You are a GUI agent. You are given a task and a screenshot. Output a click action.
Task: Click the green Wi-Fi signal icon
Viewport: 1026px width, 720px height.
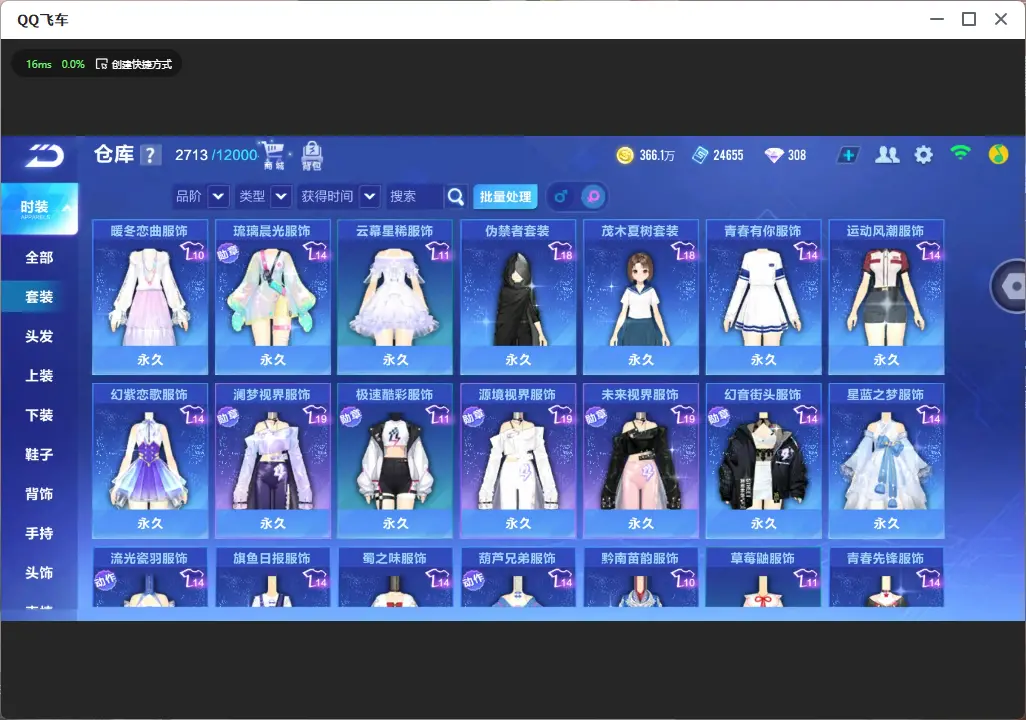(961, 153)
